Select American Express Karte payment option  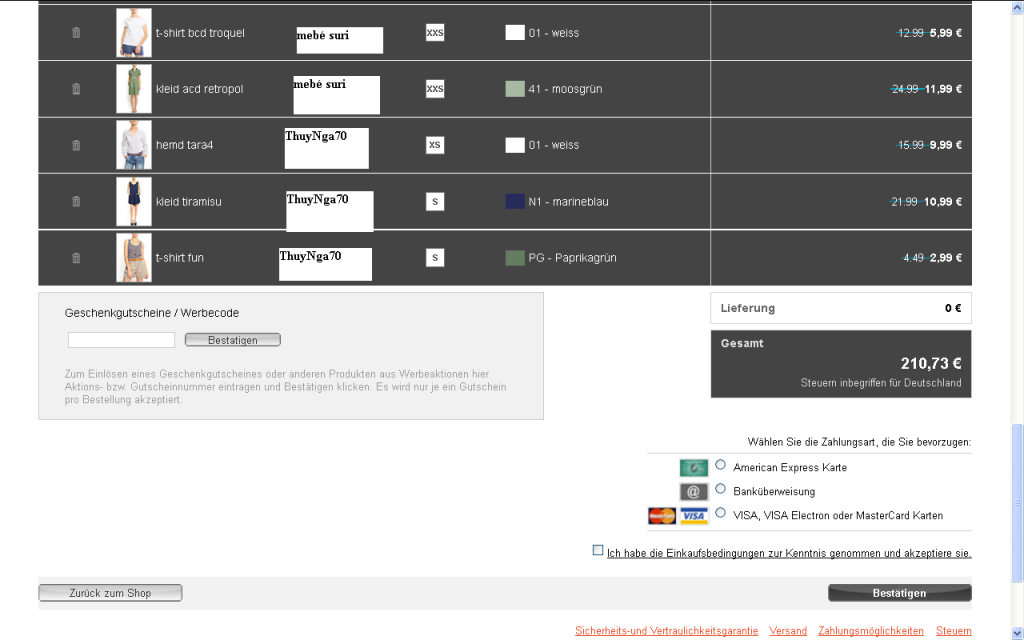720,465
